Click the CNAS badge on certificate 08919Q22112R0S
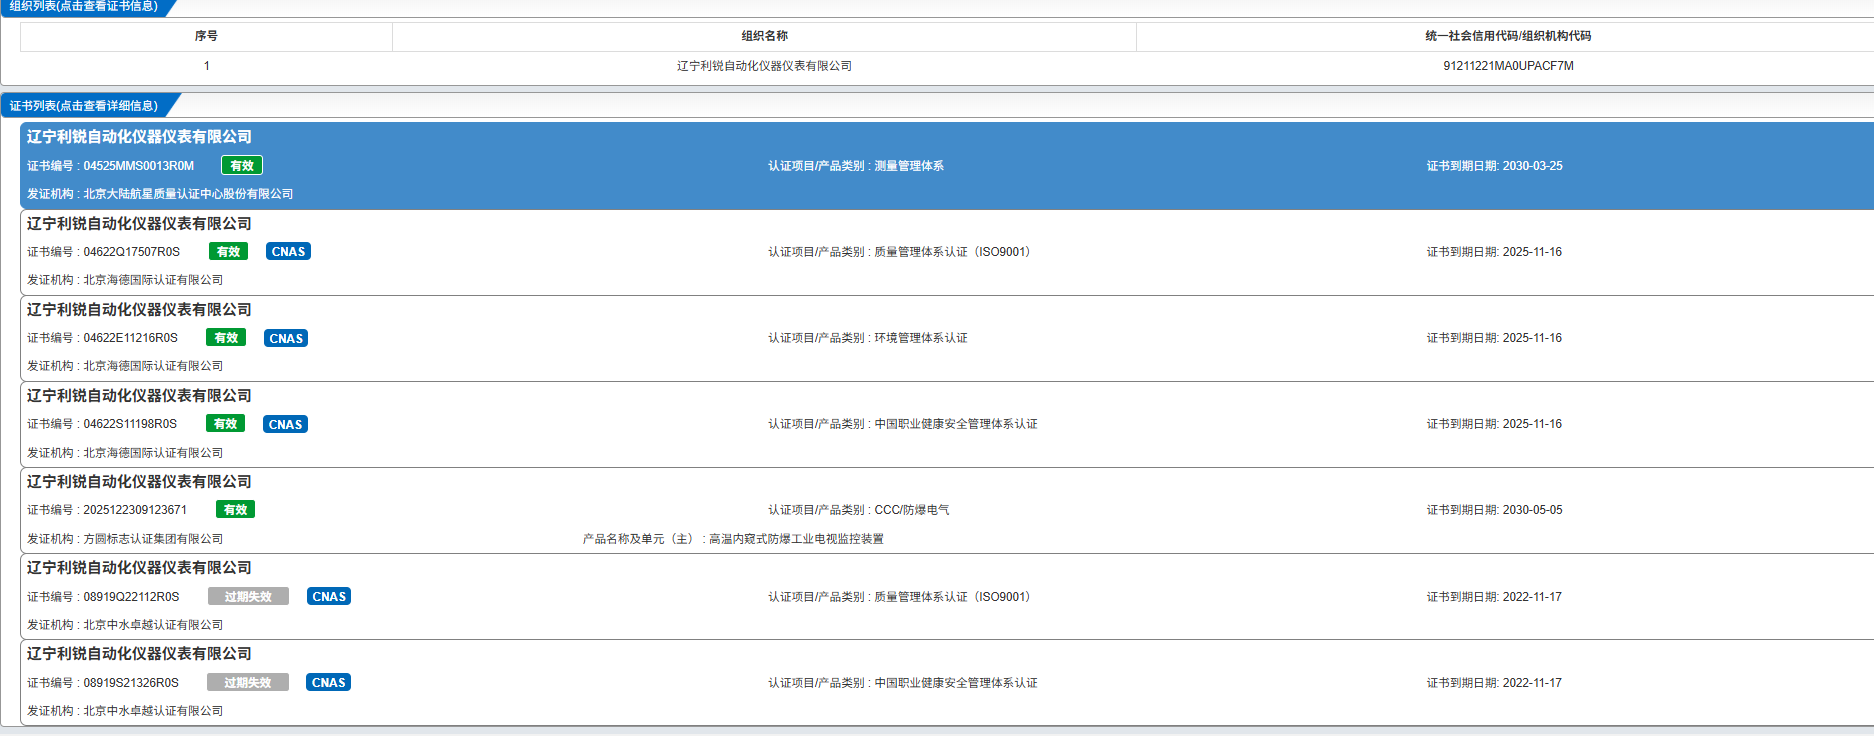Viewport: 1874px width, 736px height. click(x=329, y=597)
